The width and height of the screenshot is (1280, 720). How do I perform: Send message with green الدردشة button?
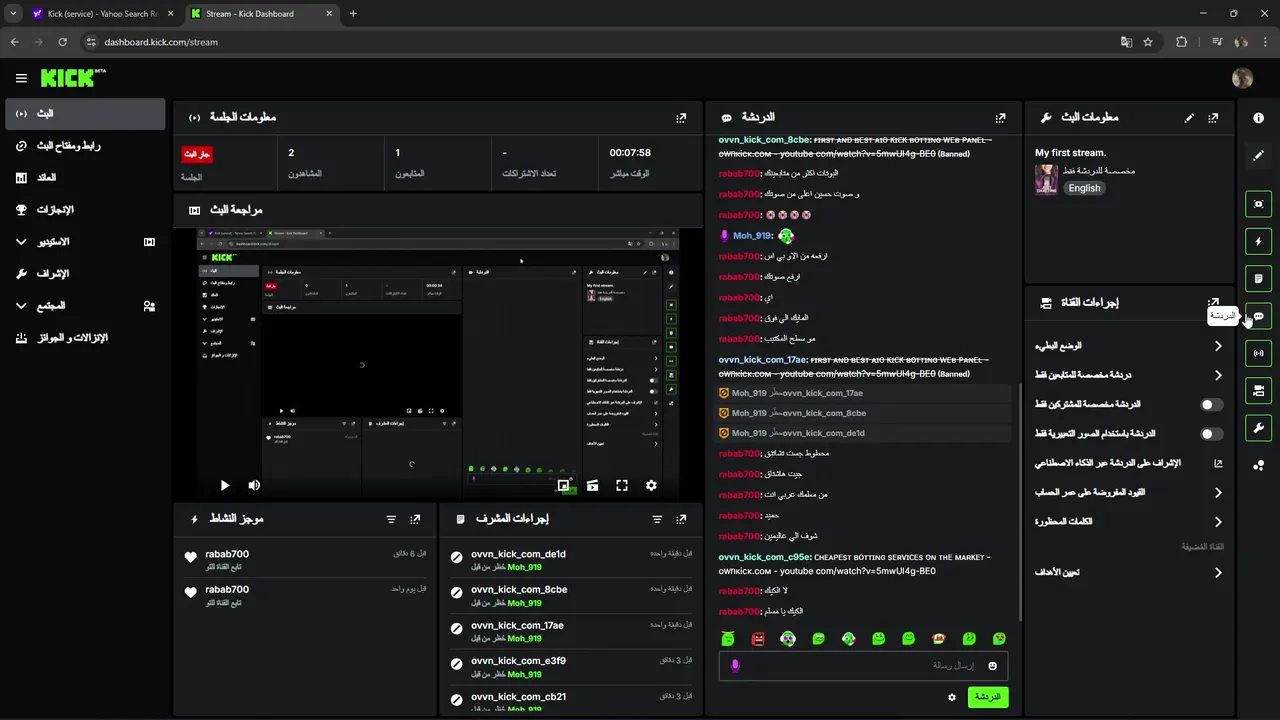coord(987,697)
